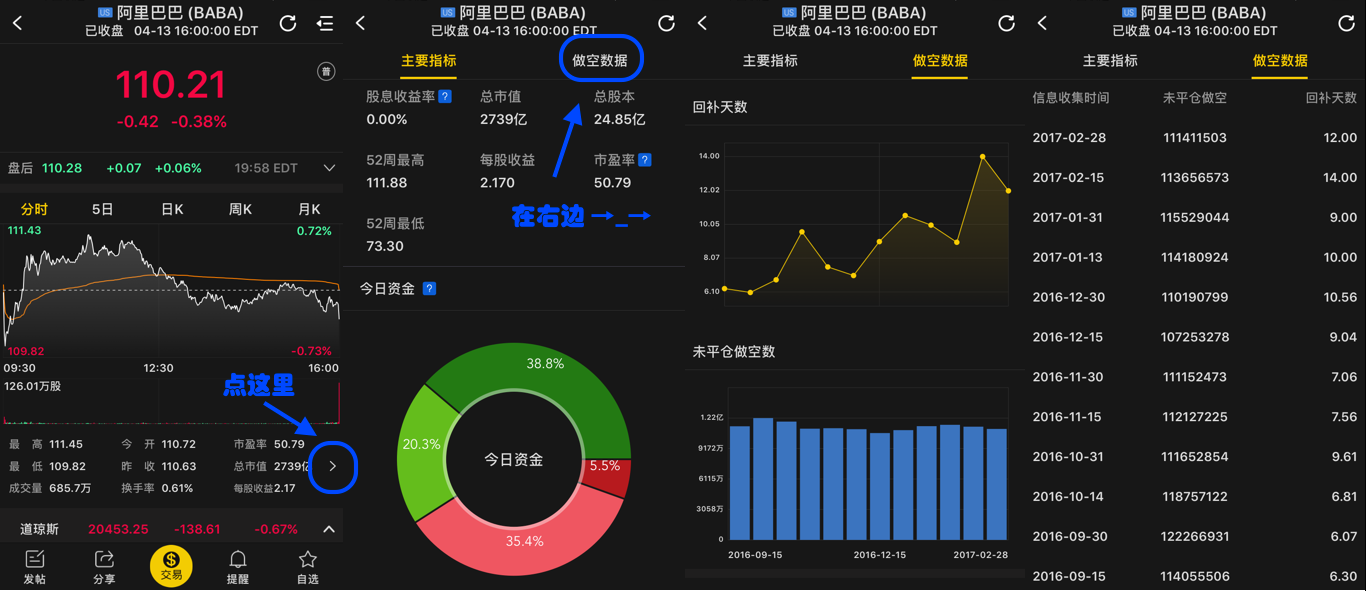Image resolution: width=1366 pixels, height=591 pixels.
Task: Select the 2017-02-28 short interest row
Action: 1190,137
